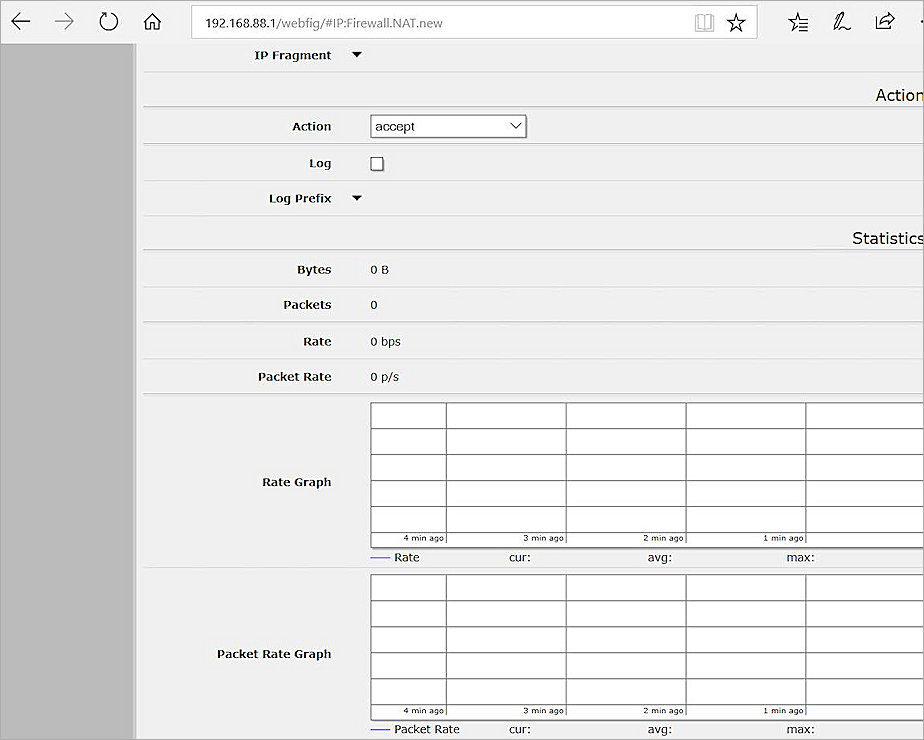Add this page to favorites
The width and height of the screenshot is (924, 740).
[736, 22]
